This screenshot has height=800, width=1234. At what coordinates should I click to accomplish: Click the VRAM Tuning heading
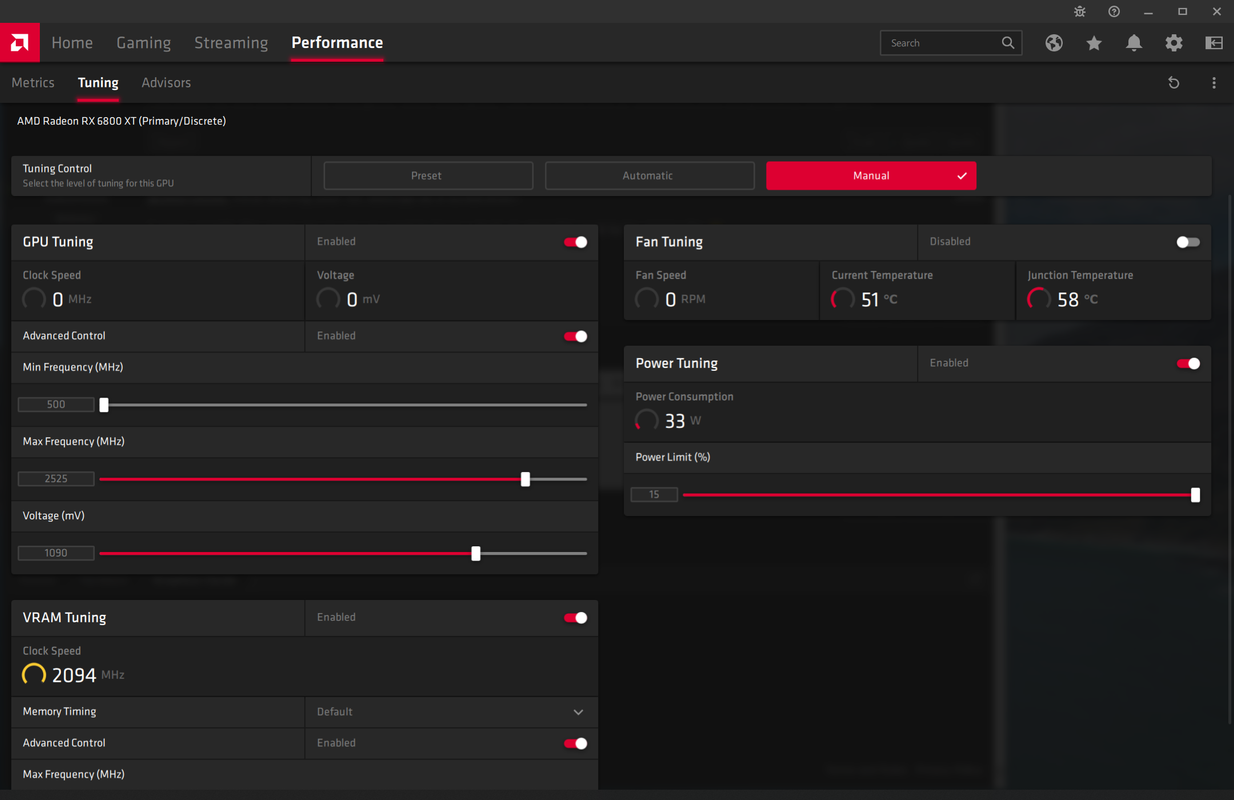(64, 618)
